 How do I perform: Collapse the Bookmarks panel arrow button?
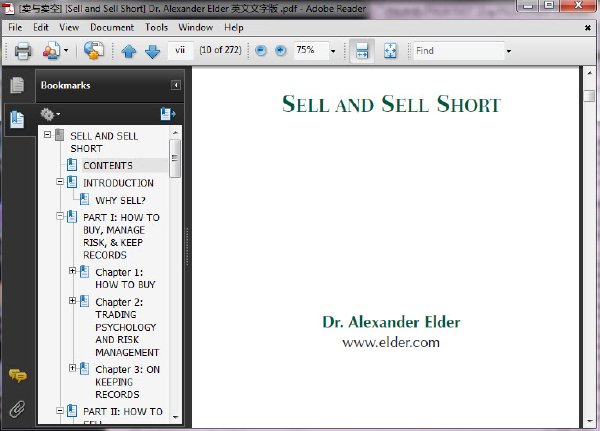point(176,85)
